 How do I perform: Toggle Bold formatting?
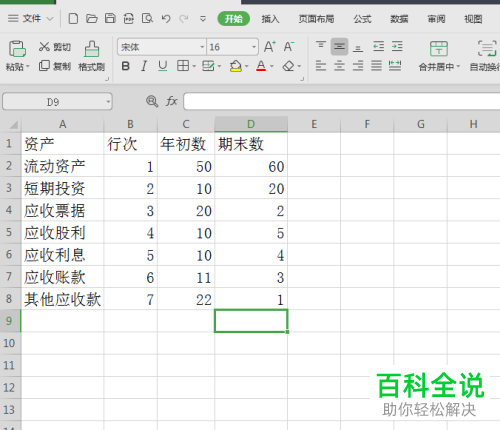[126, 66]
